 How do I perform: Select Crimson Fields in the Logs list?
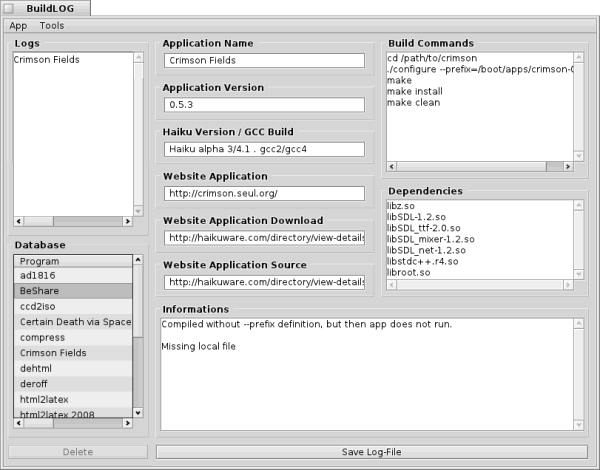coord(47,60)
